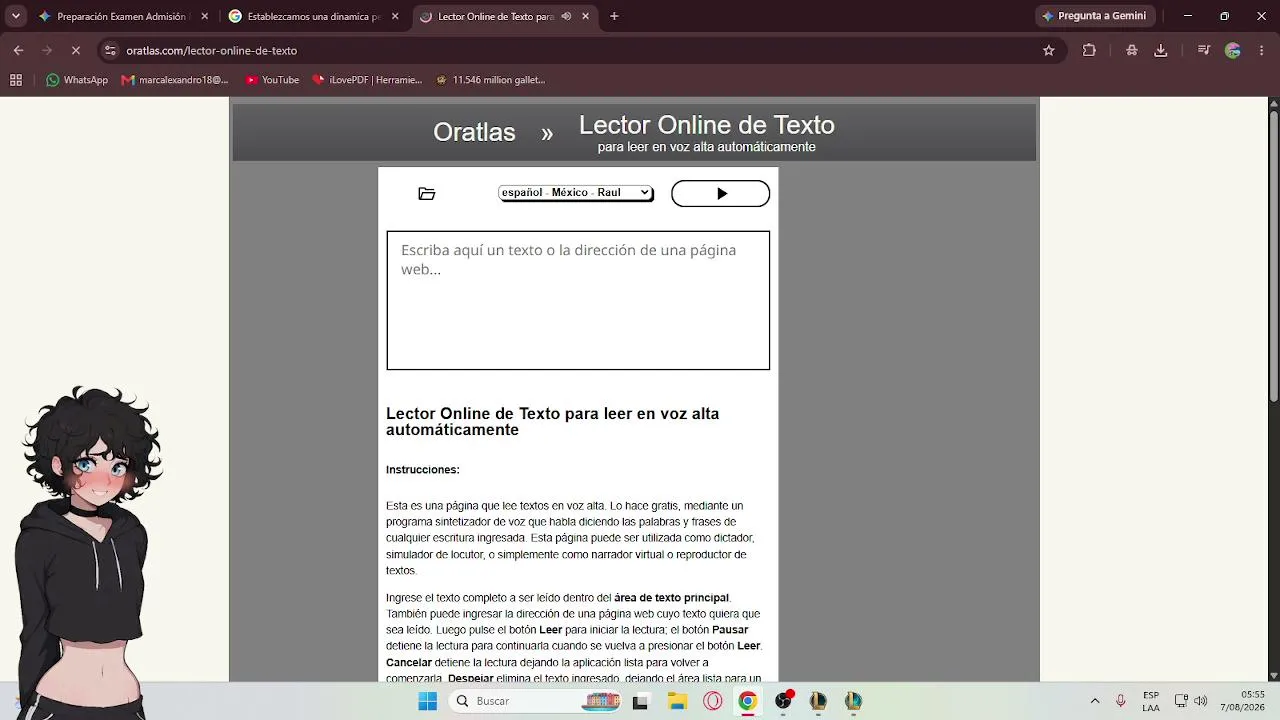Open the Chrome profile avatar
Screen dimensions: 1280x720
click(x=1233, y=50)
